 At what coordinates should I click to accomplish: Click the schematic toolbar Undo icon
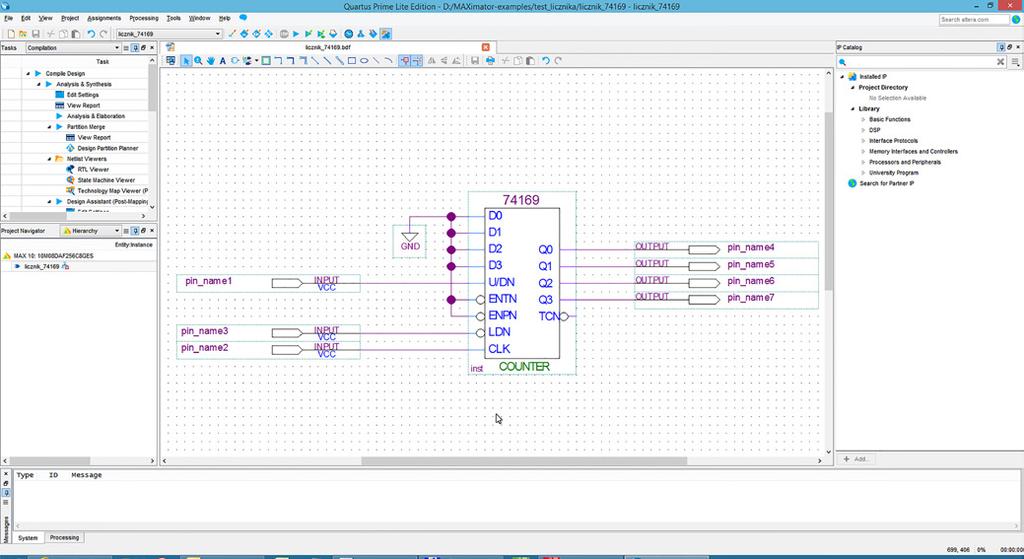[x=546, y=61]
